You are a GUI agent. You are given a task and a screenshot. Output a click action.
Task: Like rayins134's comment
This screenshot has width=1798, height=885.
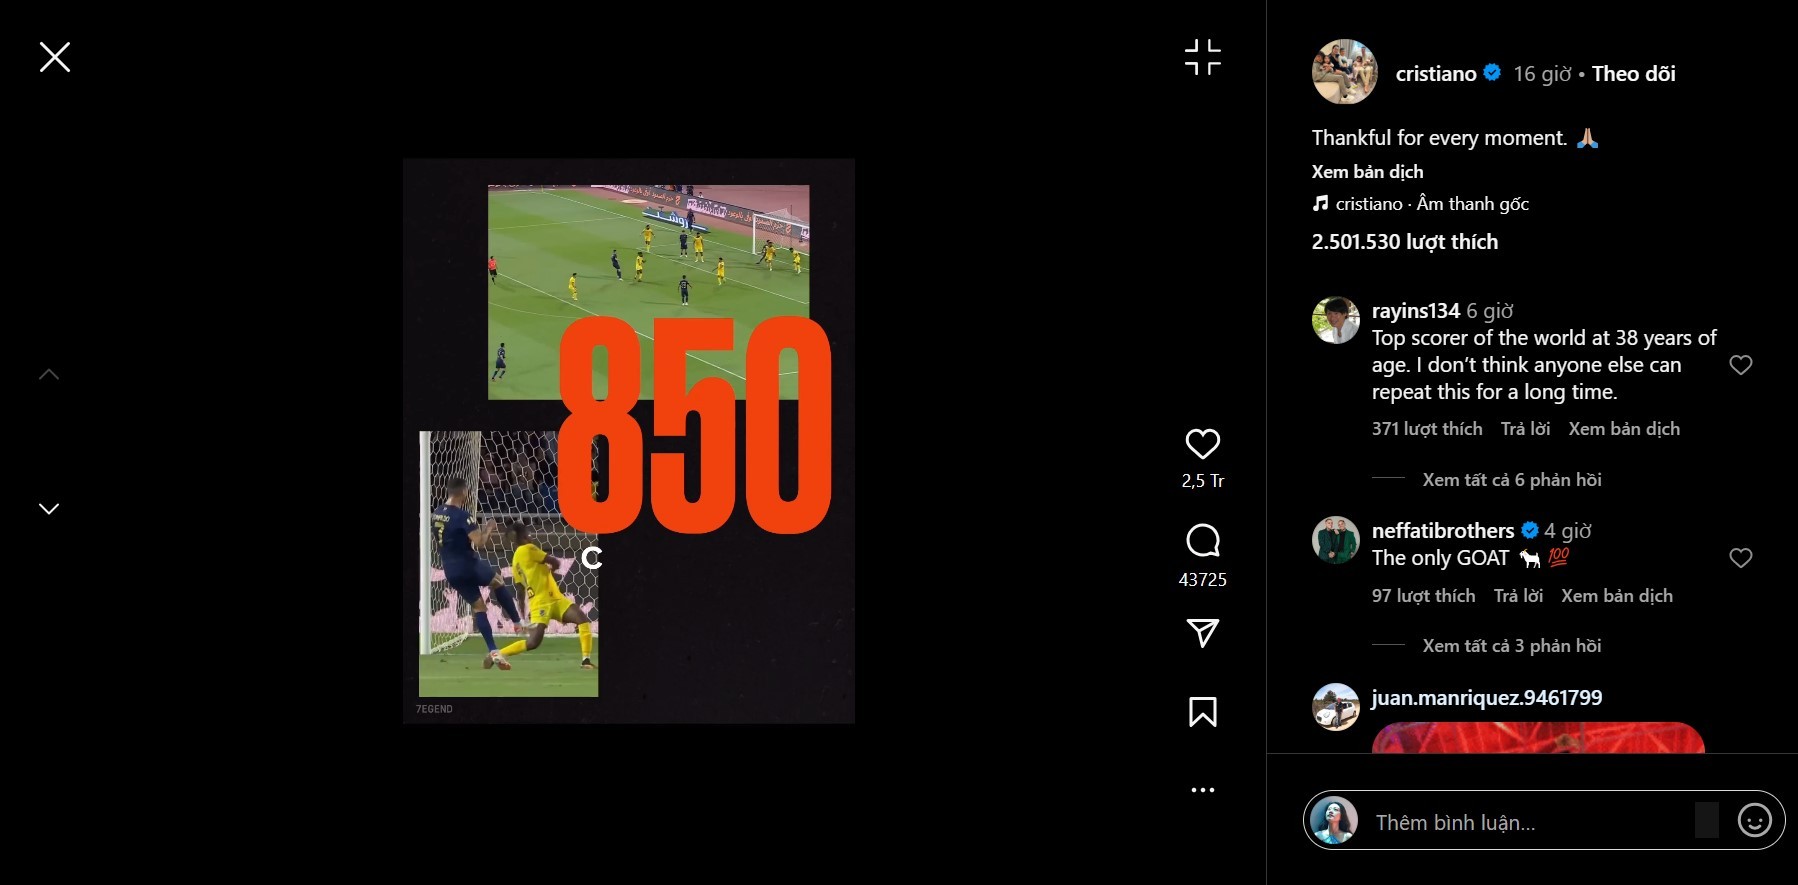[1740, 365]
